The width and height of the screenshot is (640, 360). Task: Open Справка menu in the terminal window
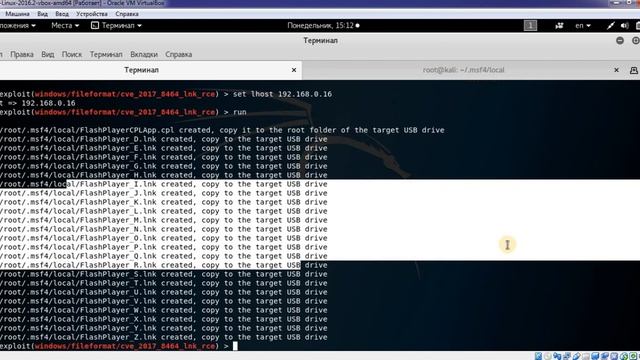[x=178, y=54]
